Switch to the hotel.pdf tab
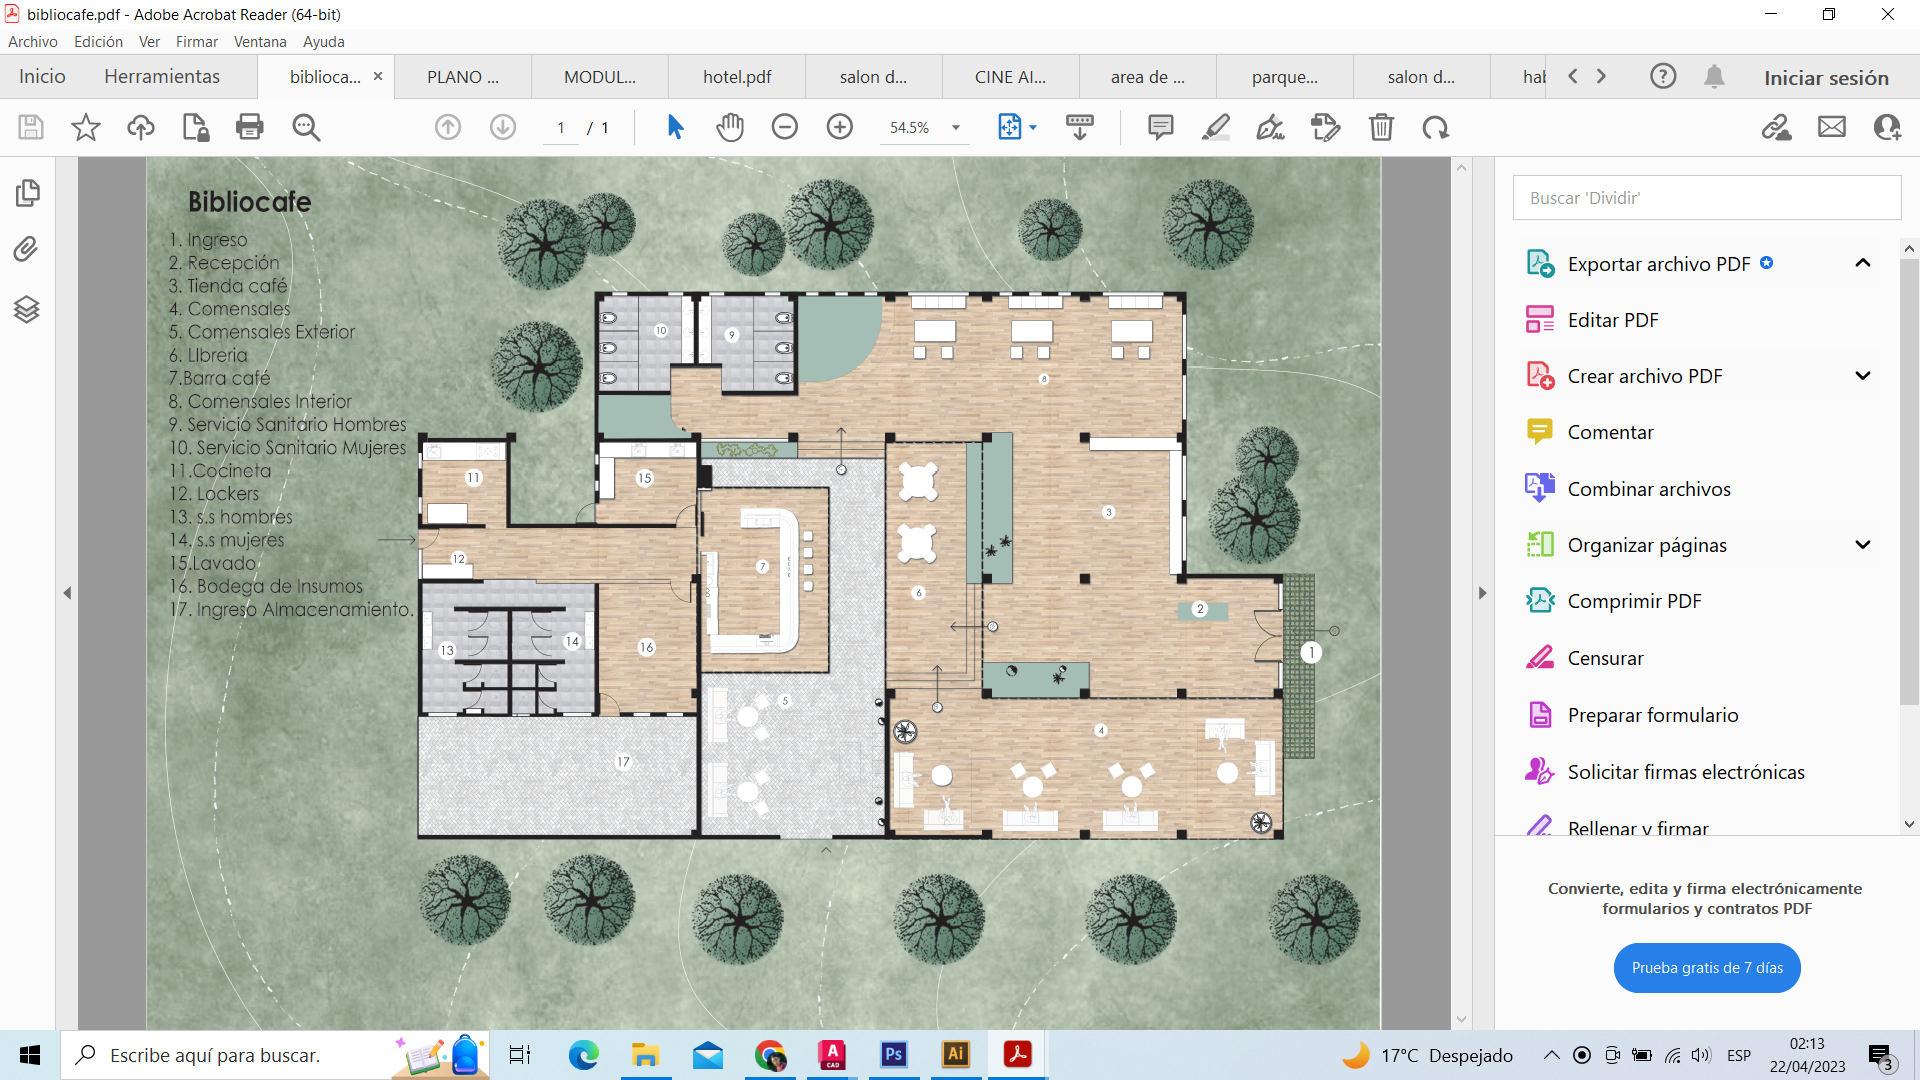 pos(737,77)
